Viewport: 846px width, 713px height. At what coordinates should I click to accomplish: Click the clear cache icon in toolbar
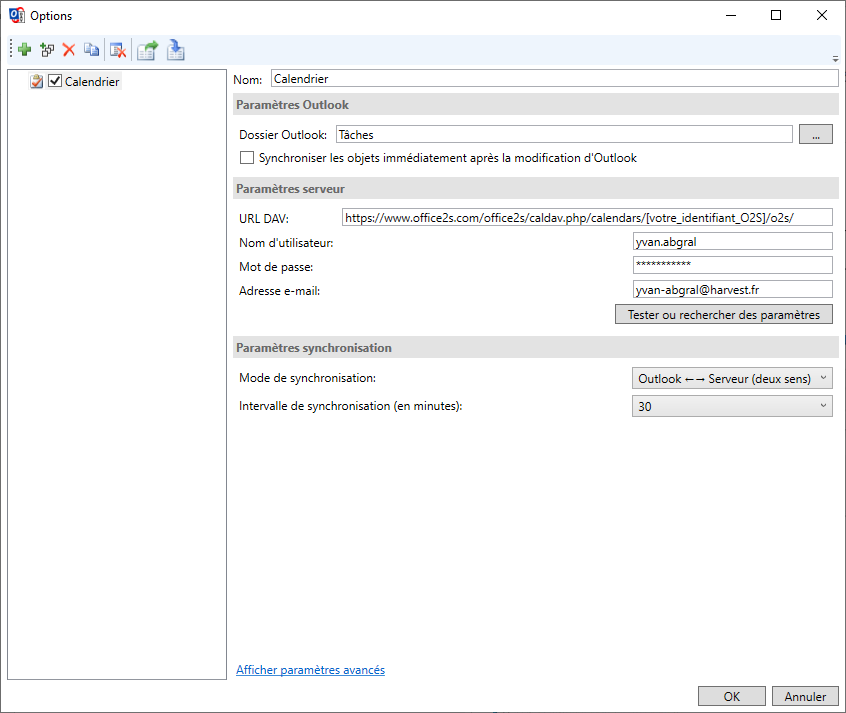pos(117,49)
